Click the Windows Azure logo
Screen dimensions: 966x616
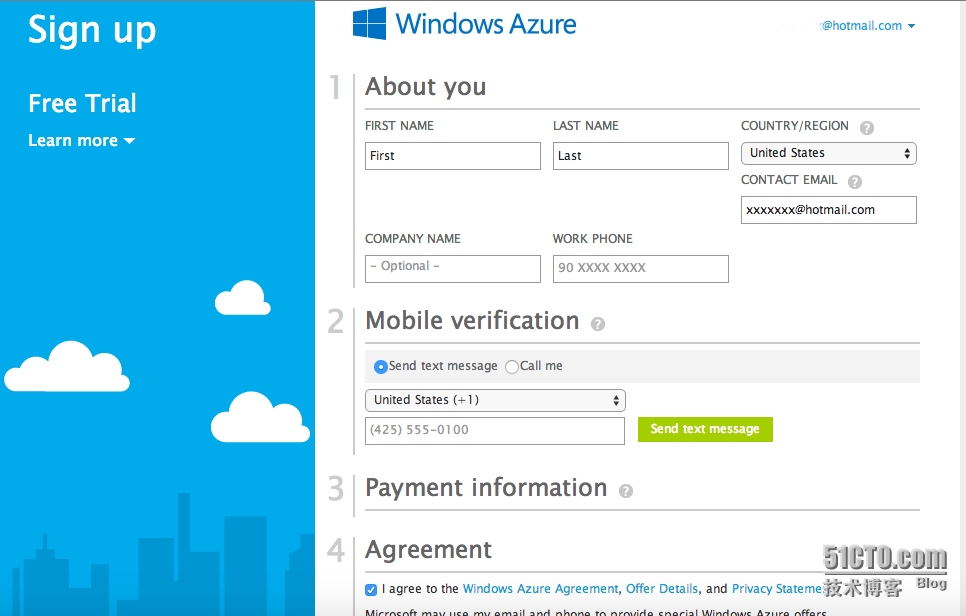465,24
